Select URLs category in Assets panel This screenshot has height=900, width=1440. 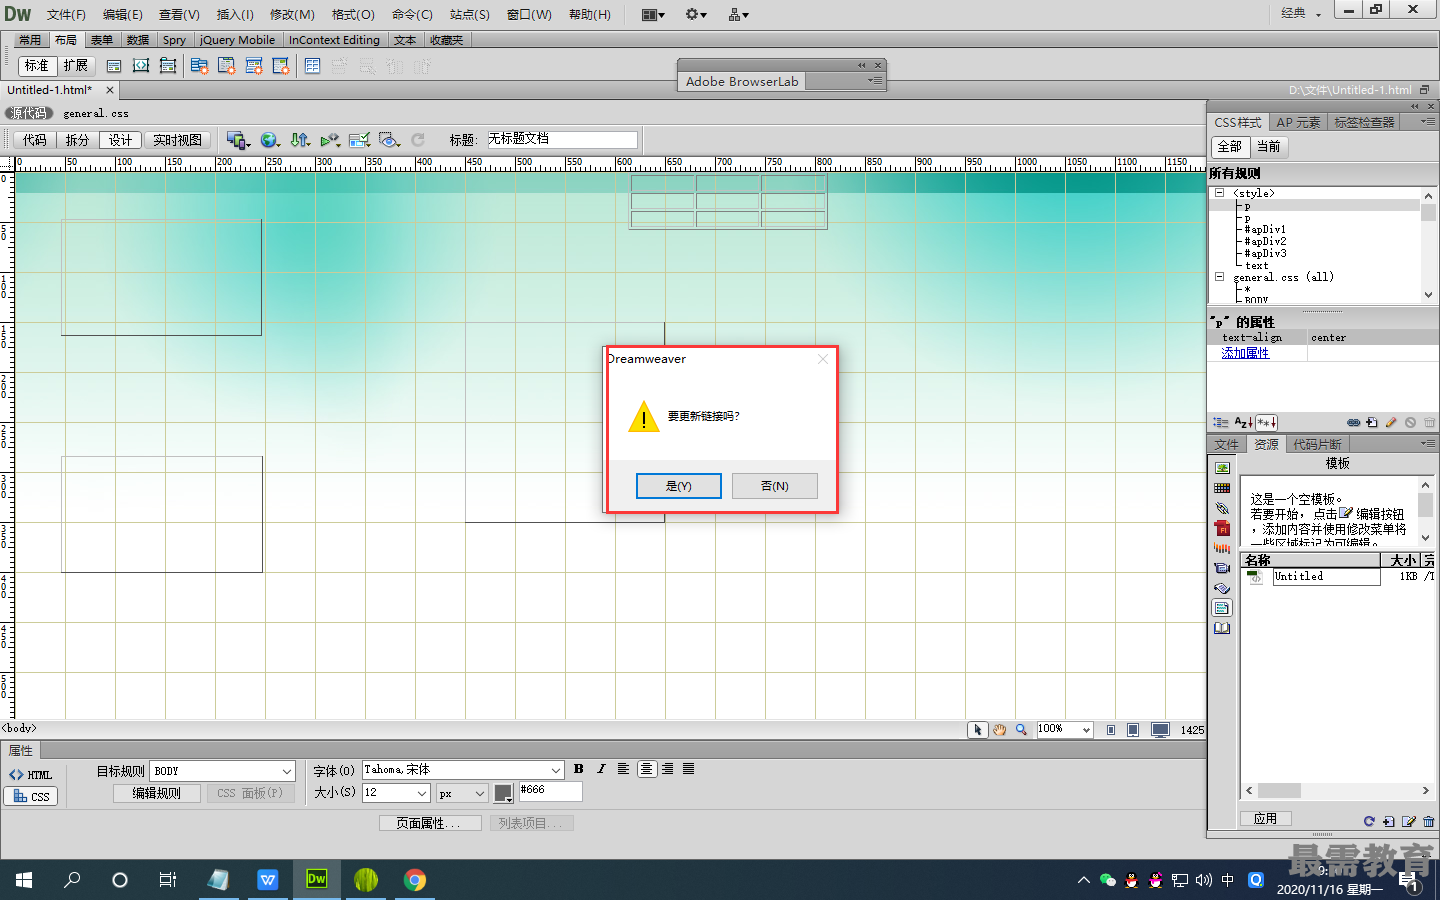[1222, 508]
